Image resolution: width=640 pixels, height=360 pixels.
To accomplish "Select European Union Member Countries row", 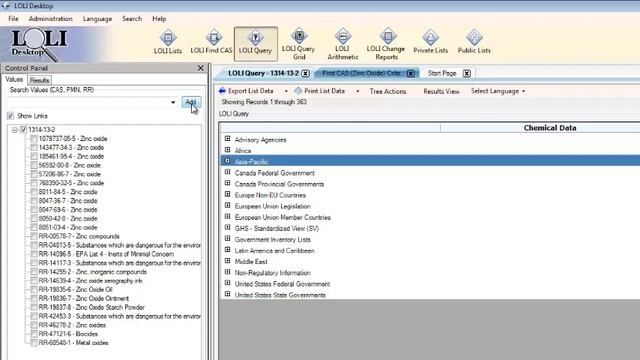I will pyautogui.click(x=282, y=218).
